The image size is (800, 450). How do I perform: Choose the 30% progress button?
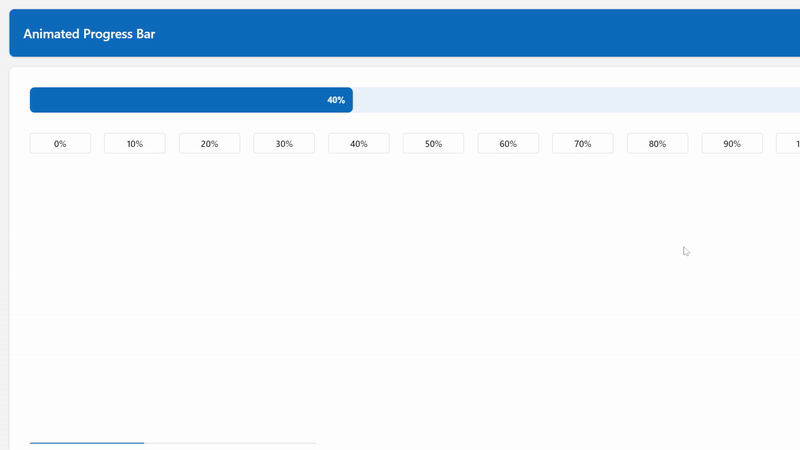tap(284, 143)
